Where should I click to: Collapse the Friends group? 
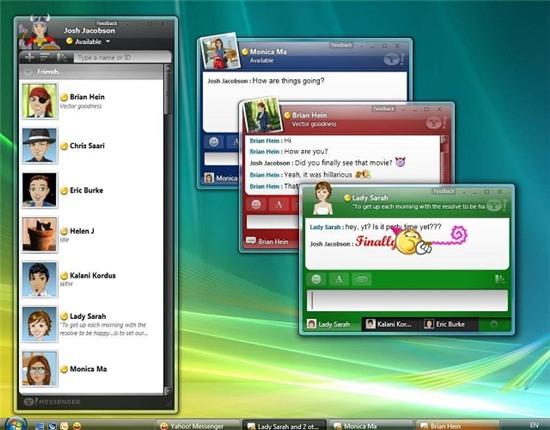(x=28, y=72)
